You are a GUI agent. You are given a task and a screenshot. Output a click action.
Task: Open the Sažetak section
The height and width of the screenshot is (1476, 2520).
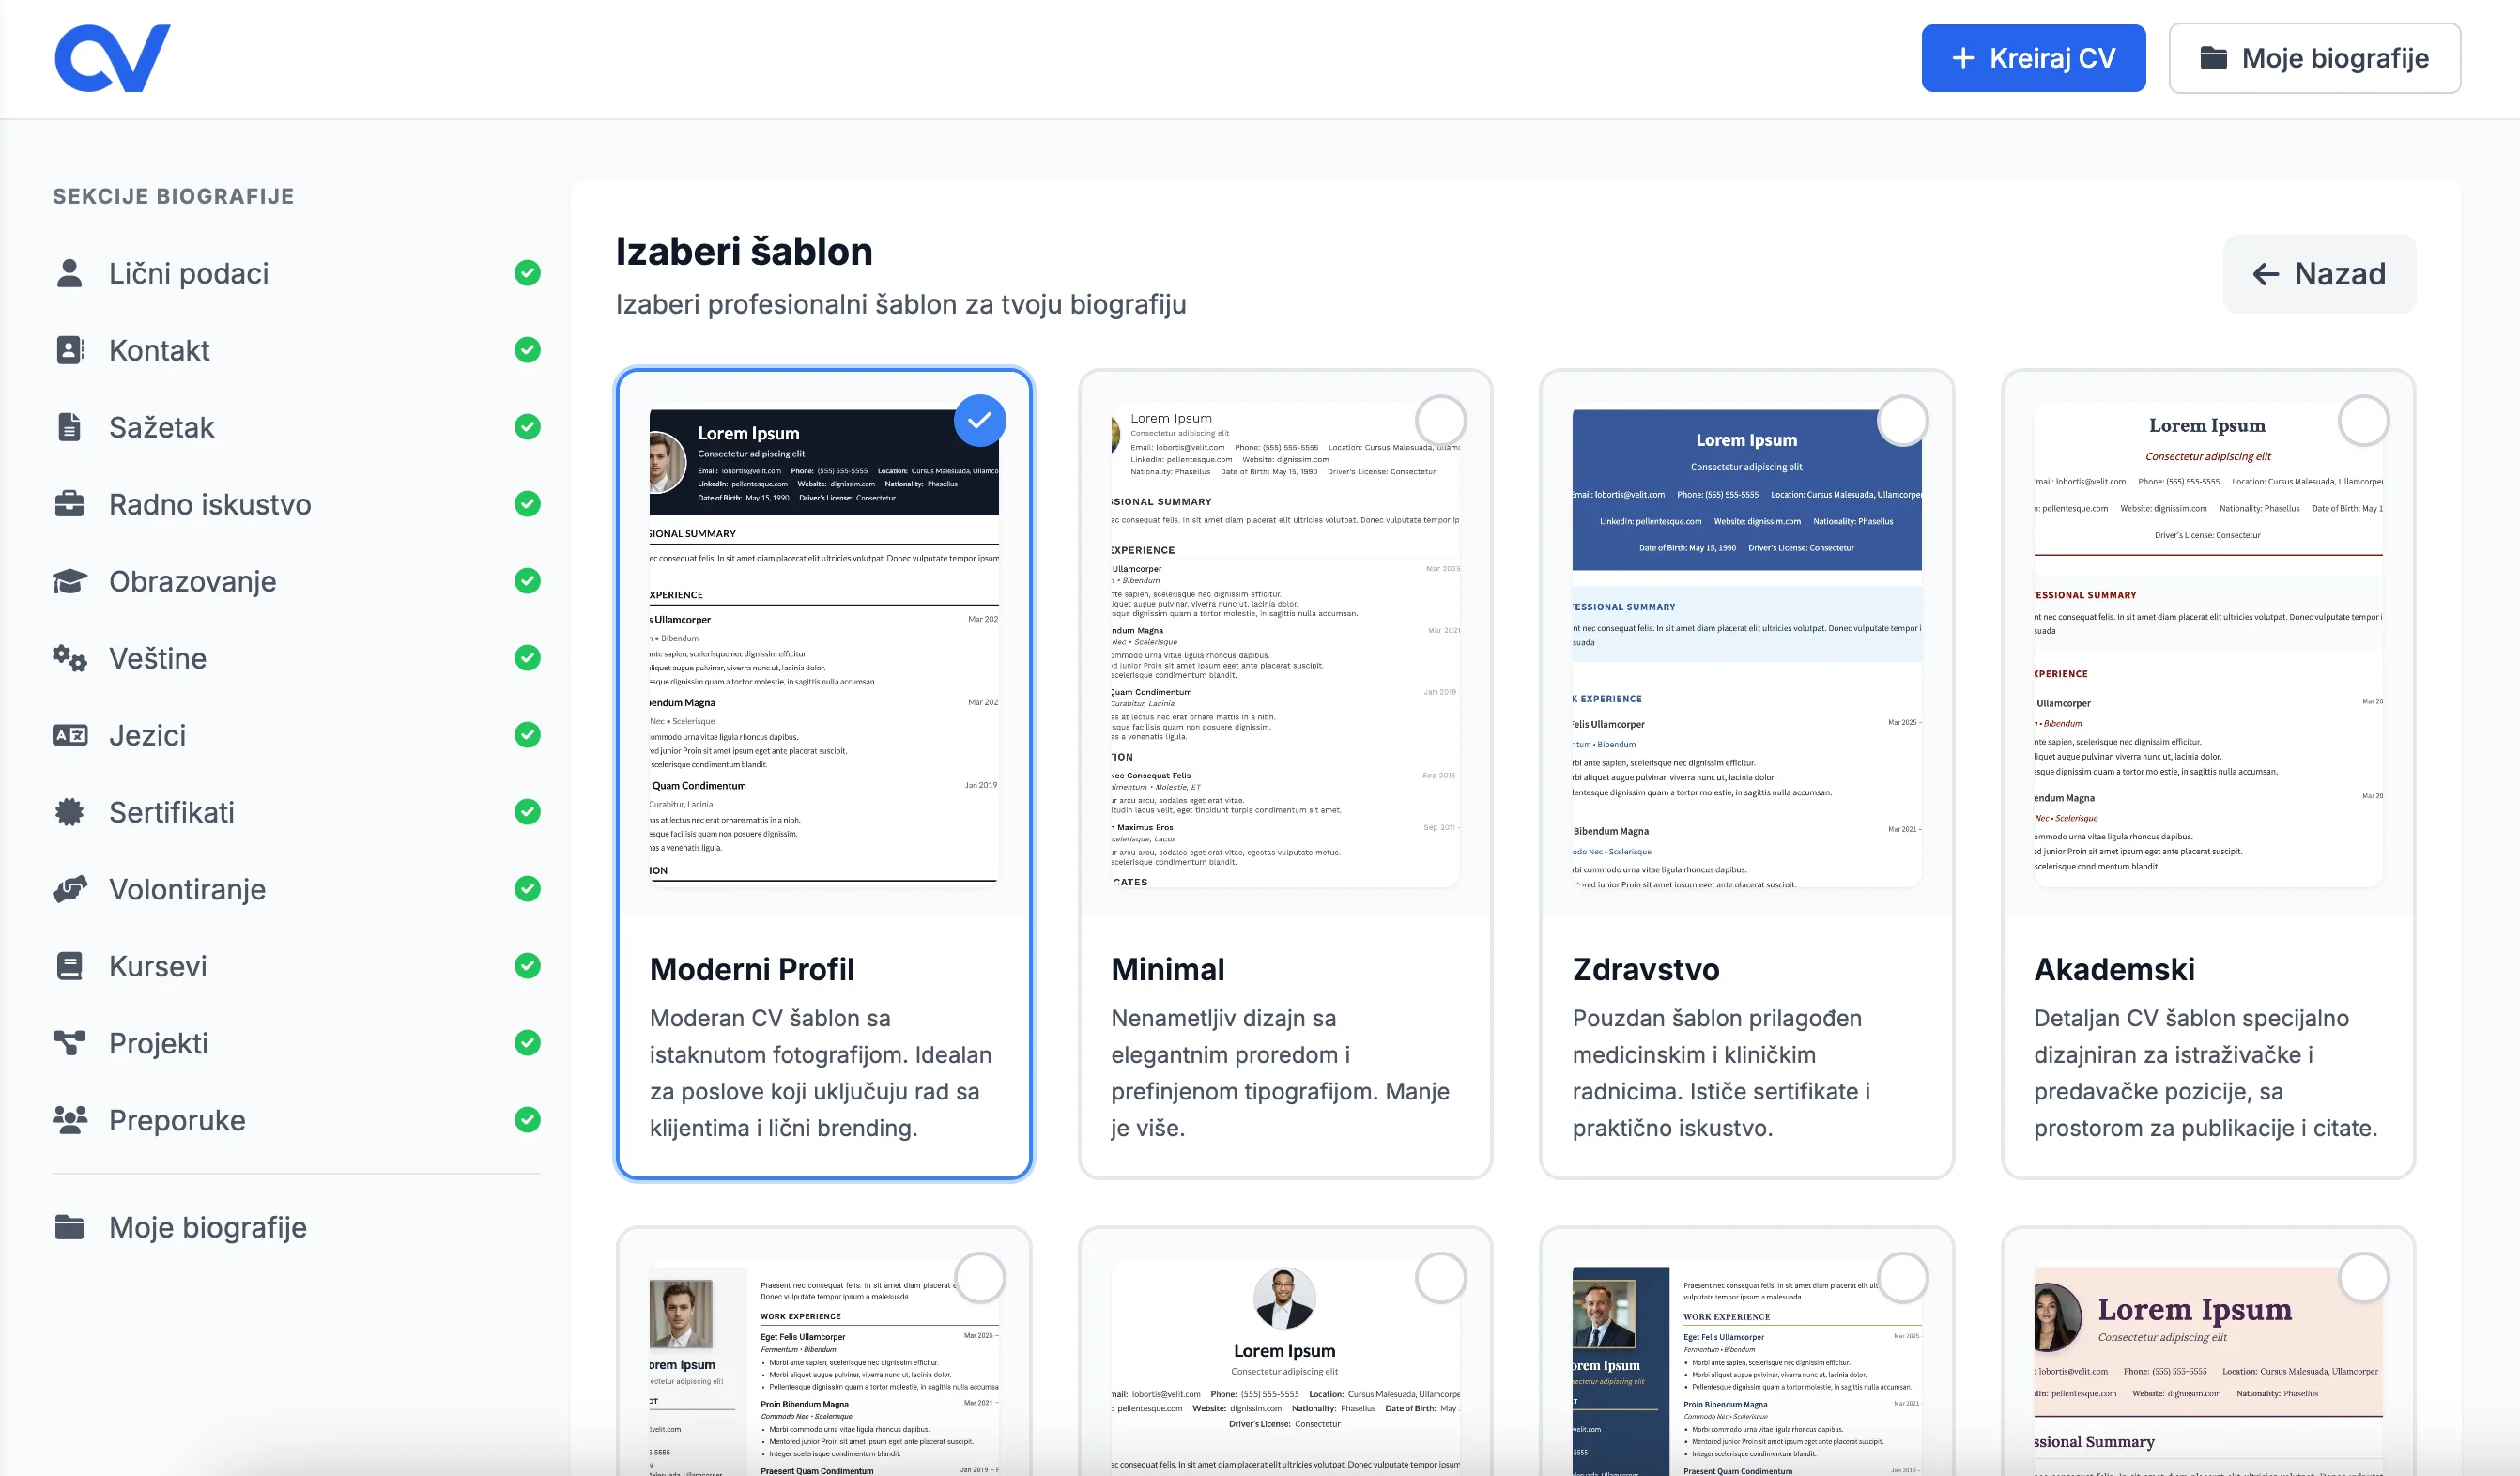[161, 427]
